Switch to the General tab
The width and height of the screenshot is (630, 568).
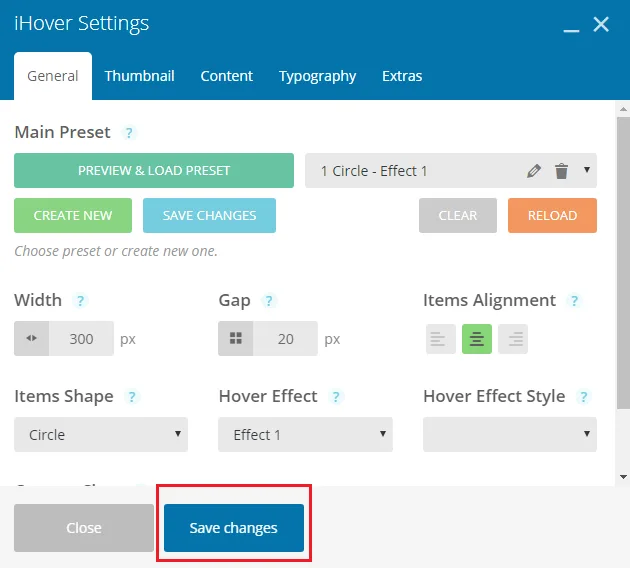tap(53, 76)
